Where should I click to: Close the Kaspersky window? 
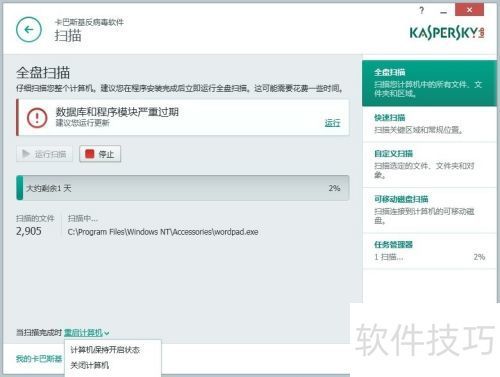(x=469, y=10)
